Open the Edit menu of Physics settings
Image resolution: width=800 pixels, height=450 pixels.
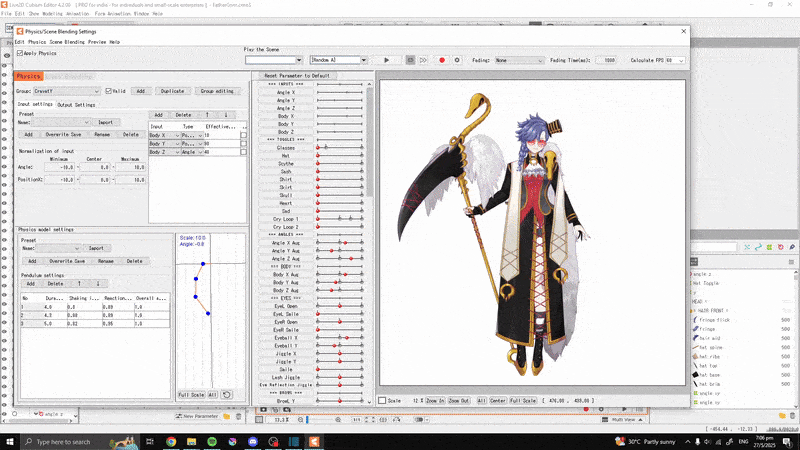[19, 42]
